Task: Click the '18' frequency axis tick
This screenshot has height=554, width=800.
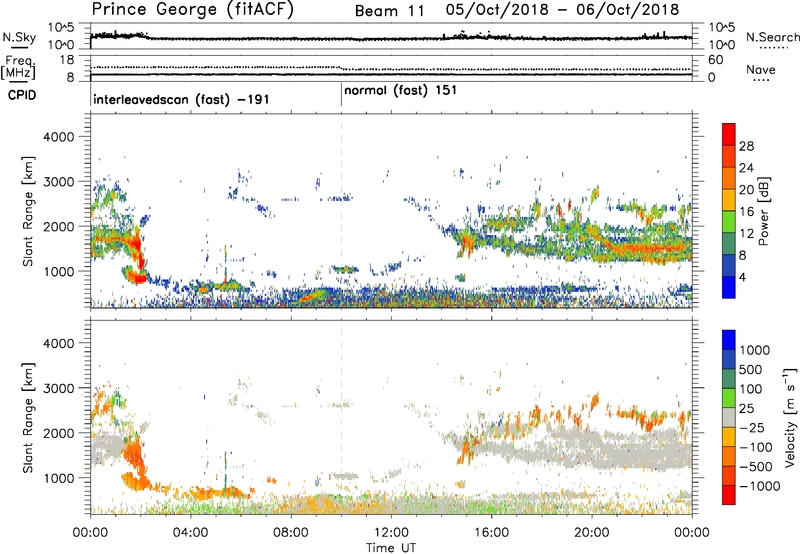Action: click(x=67, y=60)
